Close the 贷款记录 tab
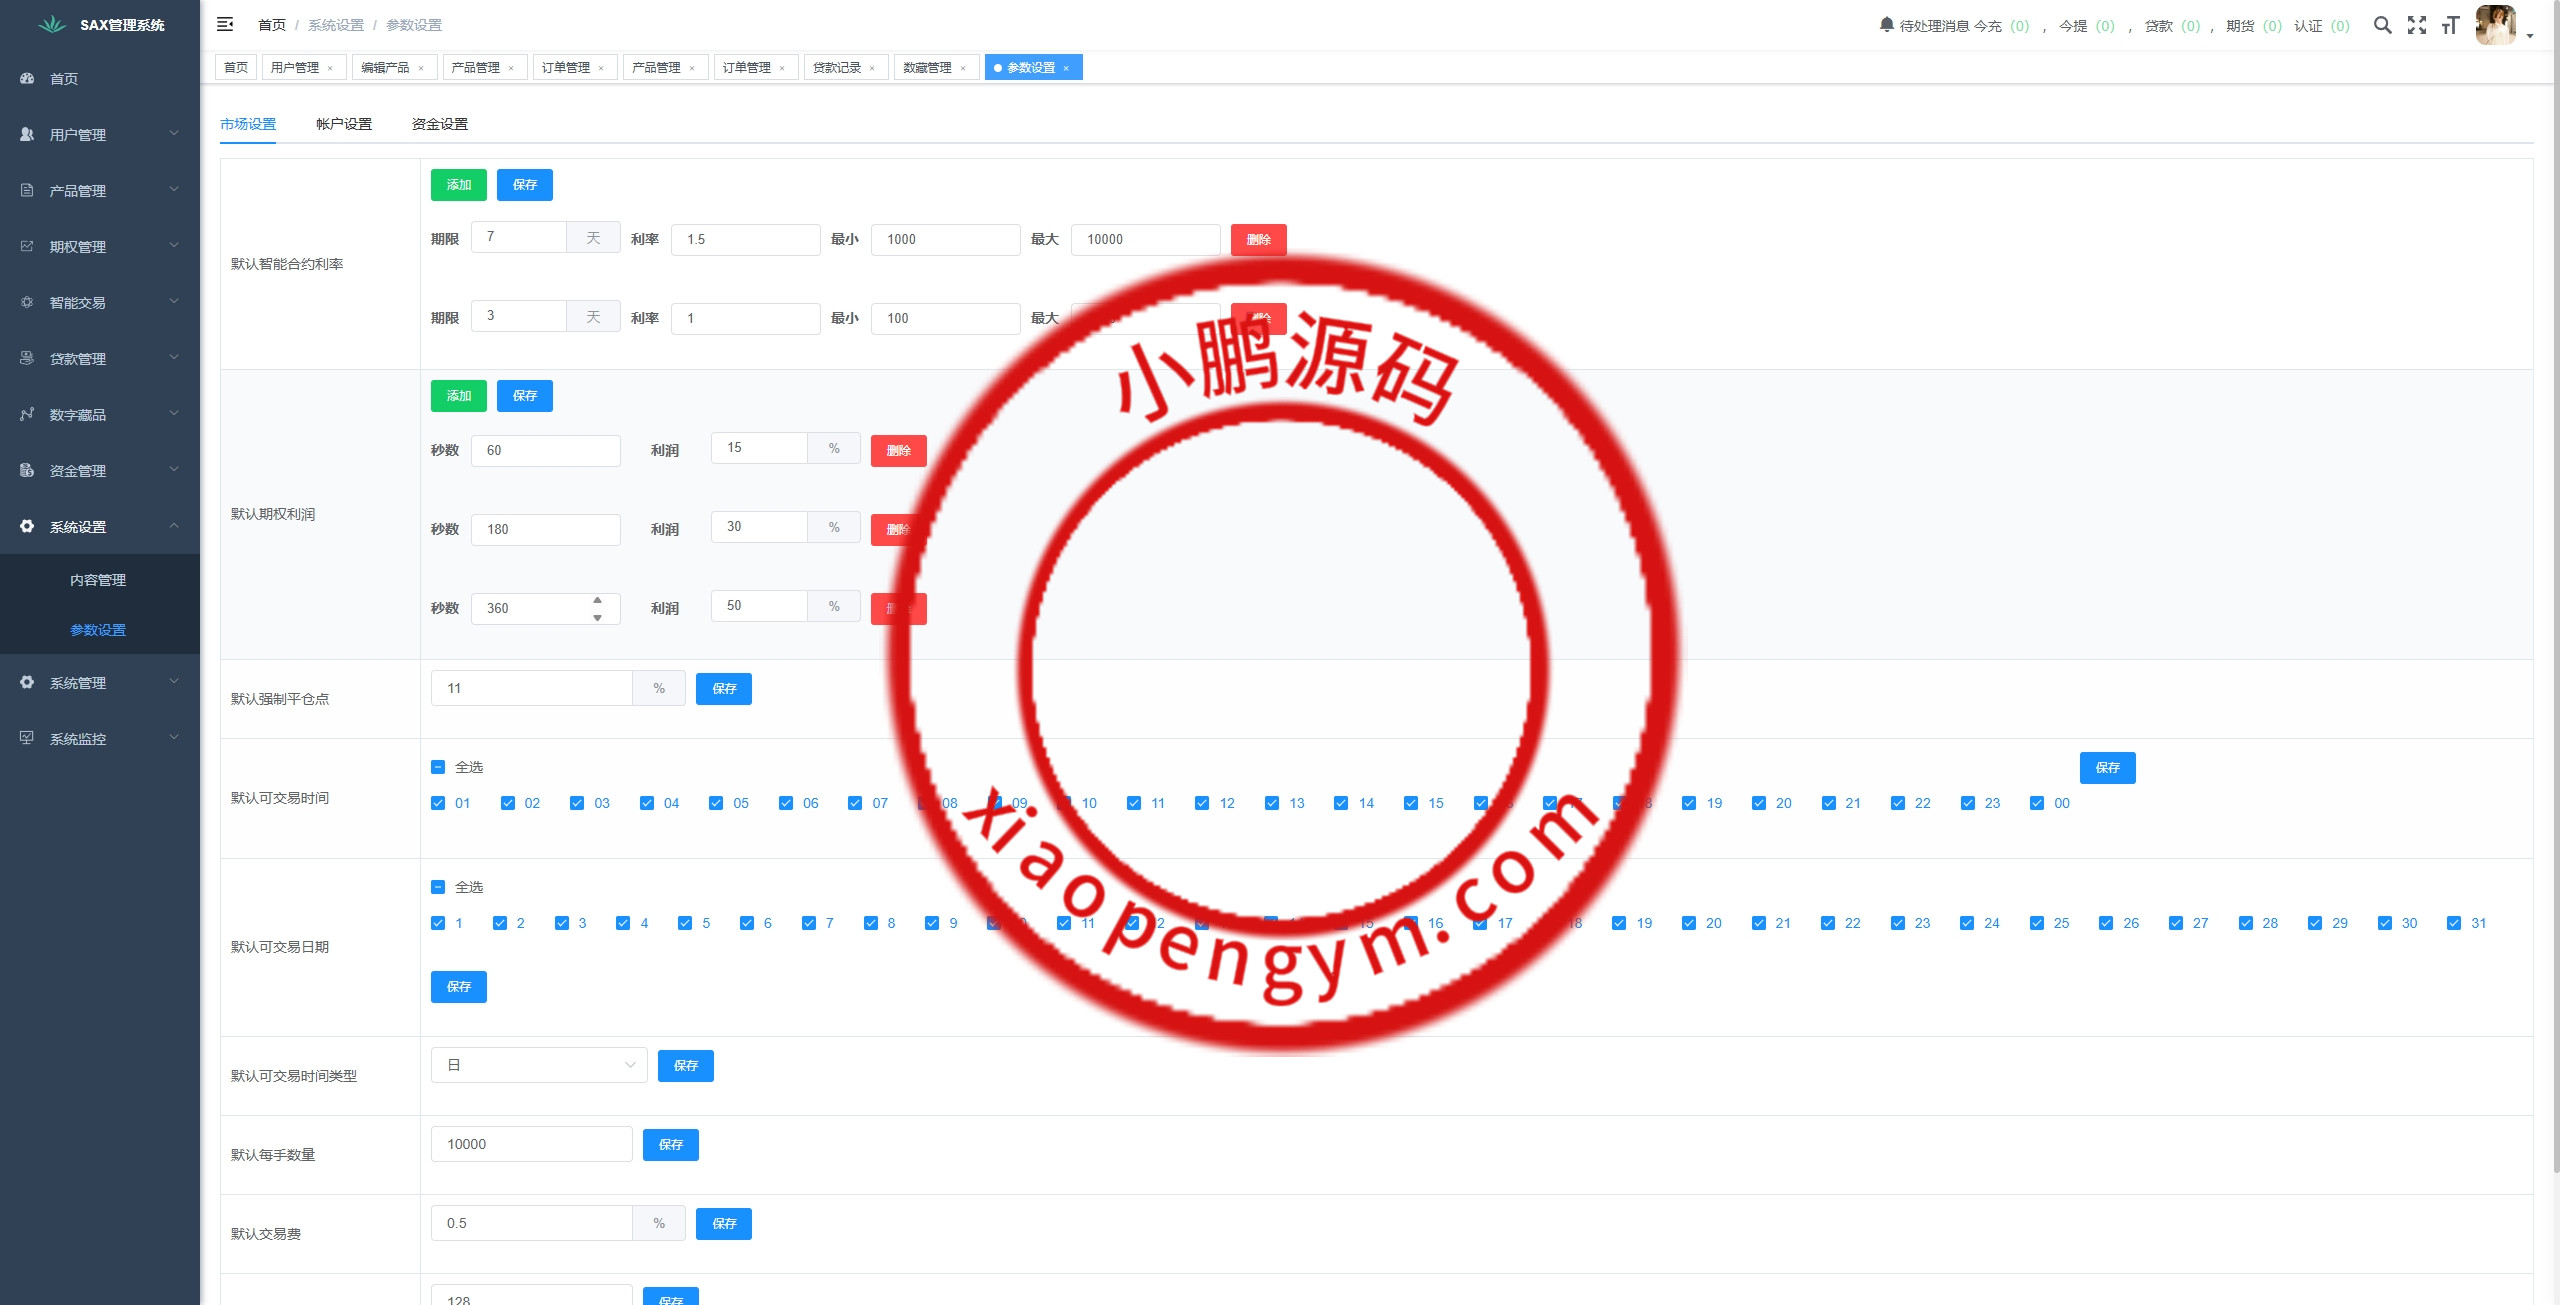The height and width of the screenshot is (1305, 2560). (872, 68)
